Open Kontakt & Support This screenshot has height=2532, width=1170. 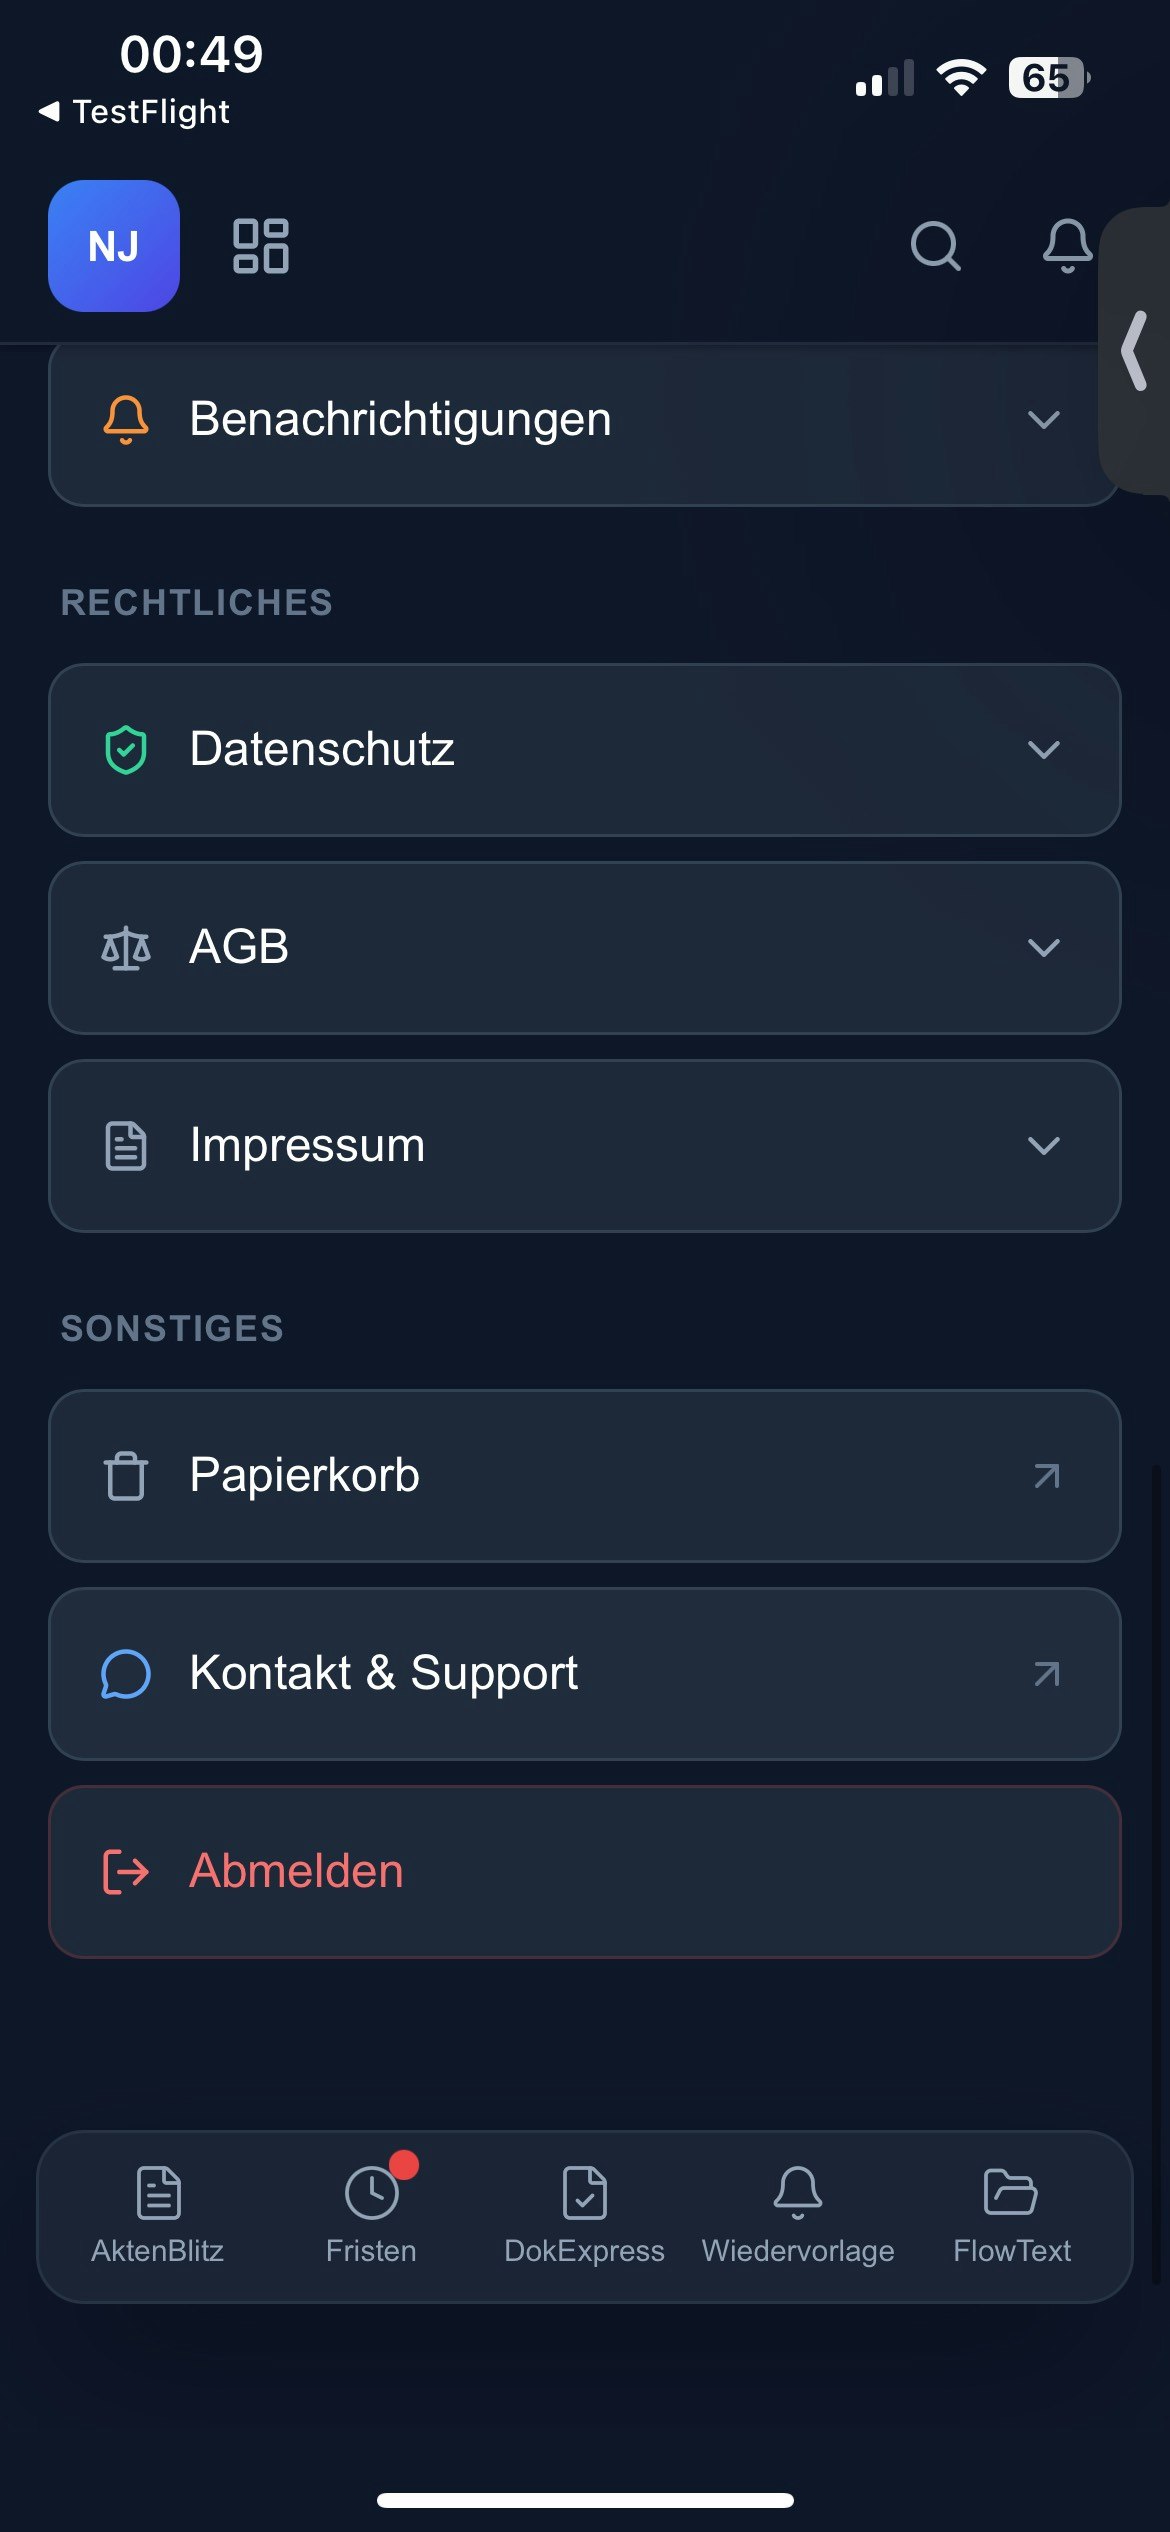pyautogui.click(x=384, y=1673)
